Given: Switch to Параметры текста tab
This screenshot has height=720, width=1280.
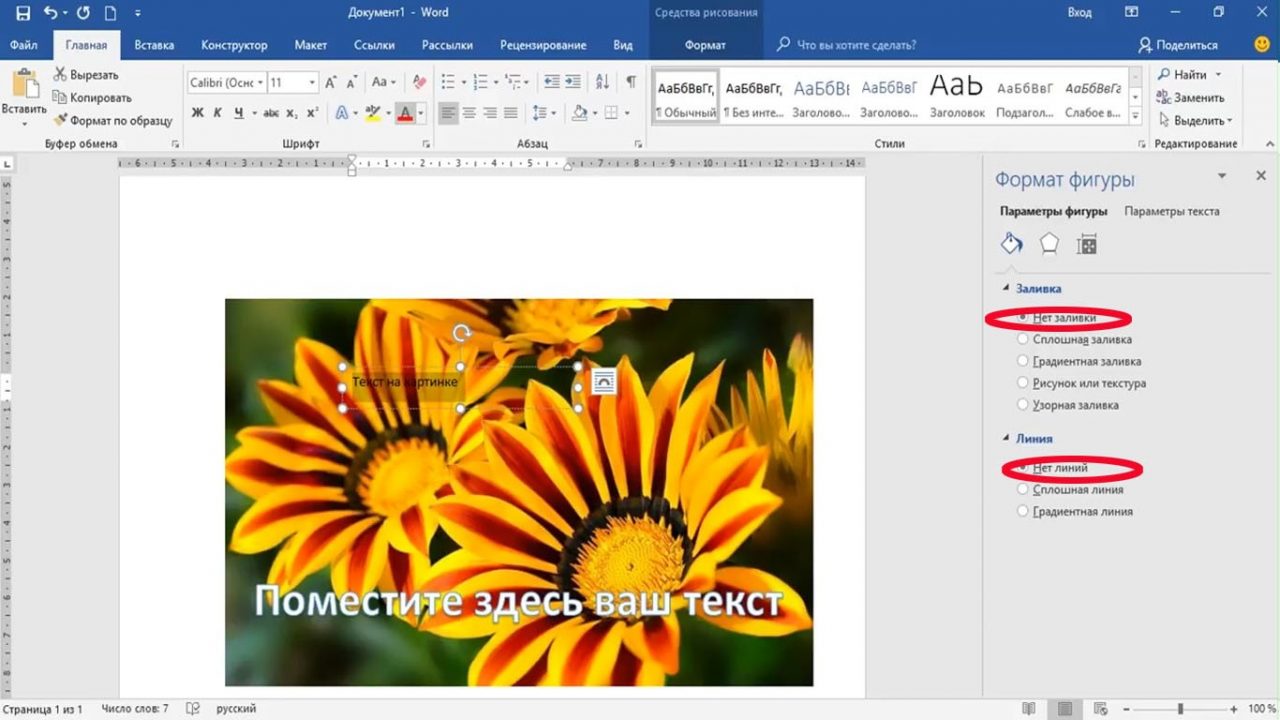Looking at the screenshot, I should tap(1171, 211).
